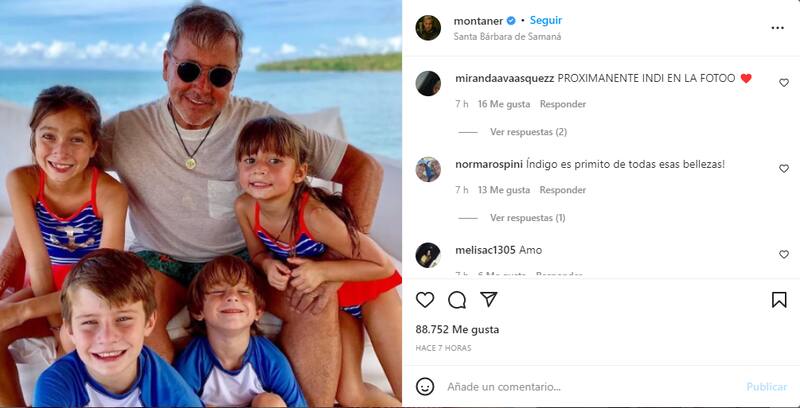Screen dimensions: 800x408
Task: Like the post with the heart icon
Action: point(425,300)
